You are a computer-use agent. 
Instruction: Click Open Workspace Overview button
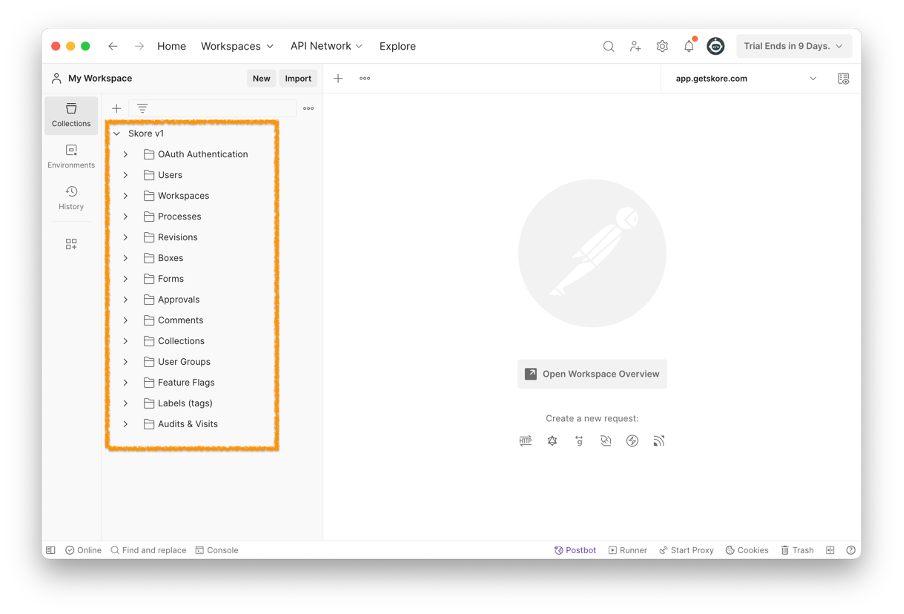(x=592, y=374)
